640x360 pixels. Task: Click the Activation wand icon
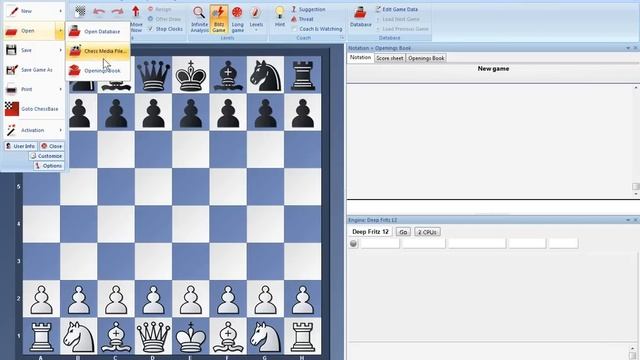coord(11,130)
